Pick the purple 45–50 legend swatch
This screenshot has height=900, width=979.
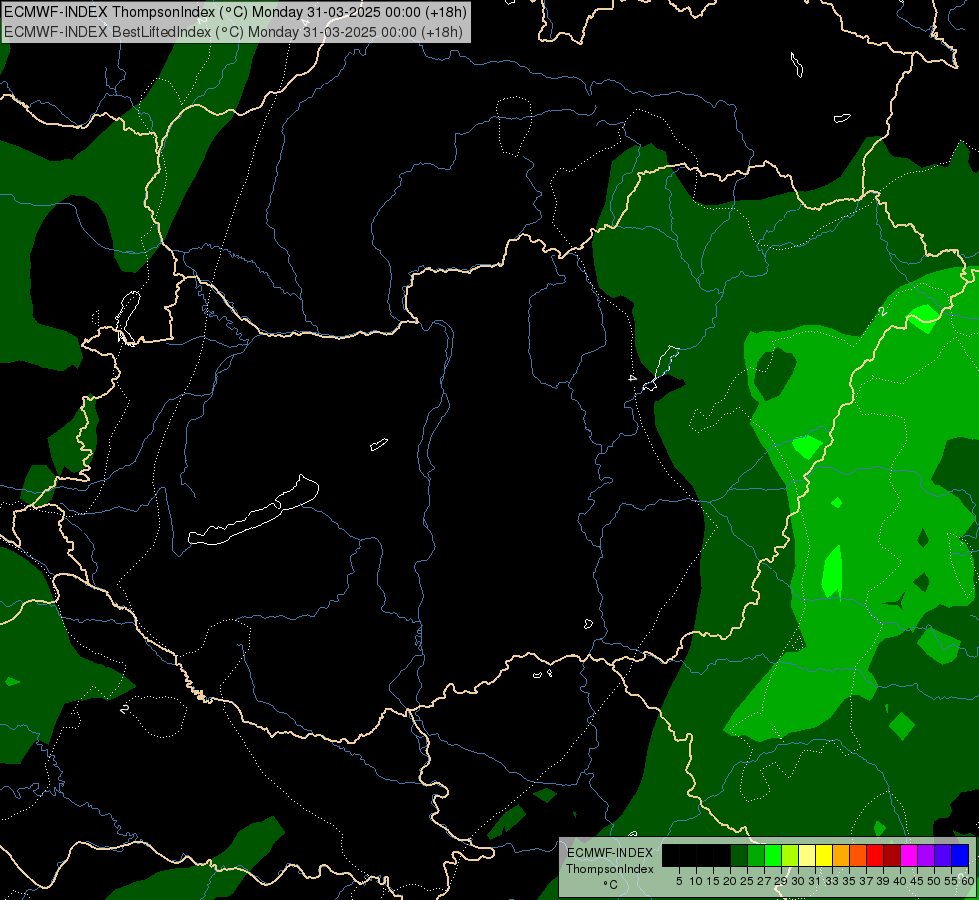click(925, 855)
